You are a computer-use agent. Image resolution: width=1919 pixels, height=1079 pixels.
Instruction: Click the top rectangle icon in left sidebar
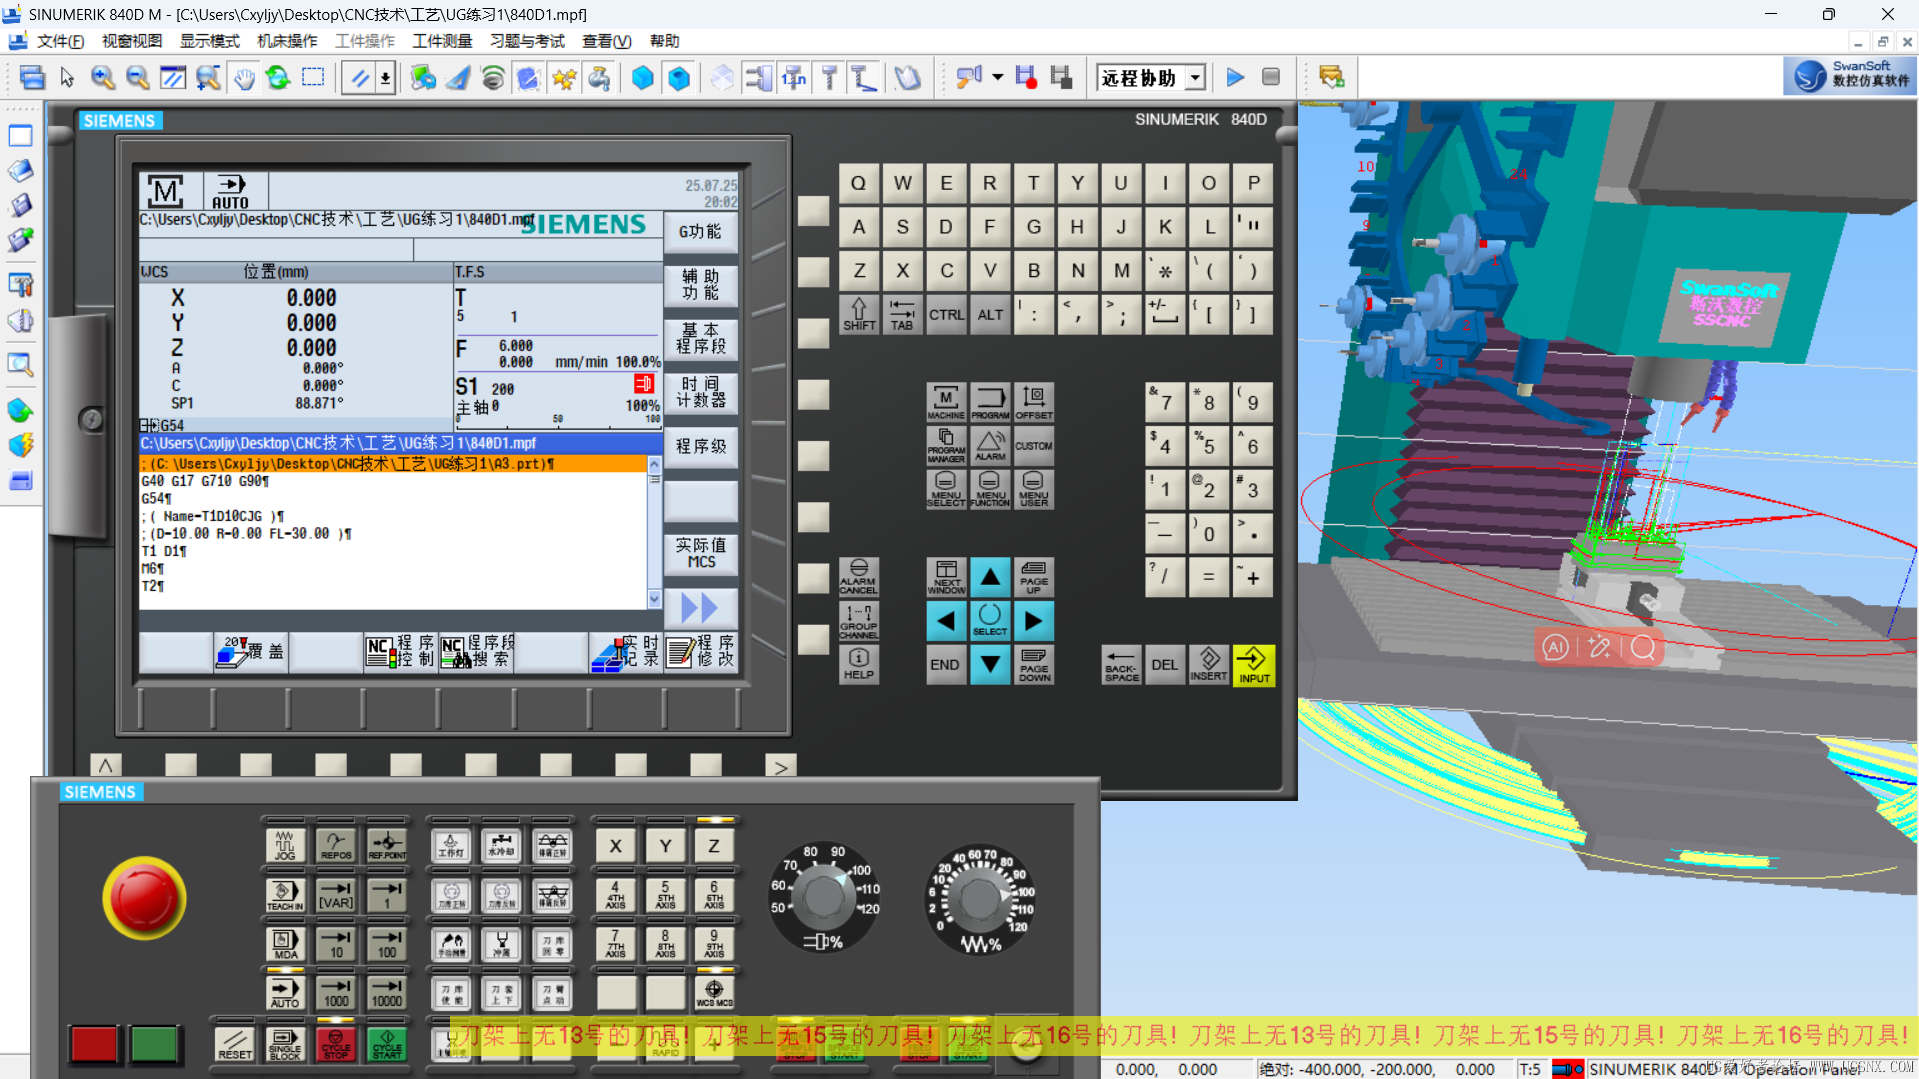(20, 135)
